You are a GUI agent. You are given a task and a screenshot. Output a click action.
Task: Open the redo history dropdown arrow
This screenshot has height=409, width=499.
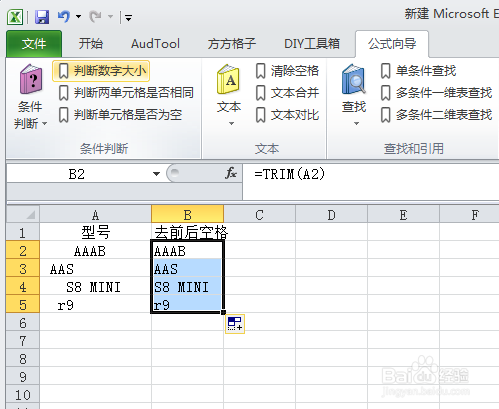[x=110, y=16]
